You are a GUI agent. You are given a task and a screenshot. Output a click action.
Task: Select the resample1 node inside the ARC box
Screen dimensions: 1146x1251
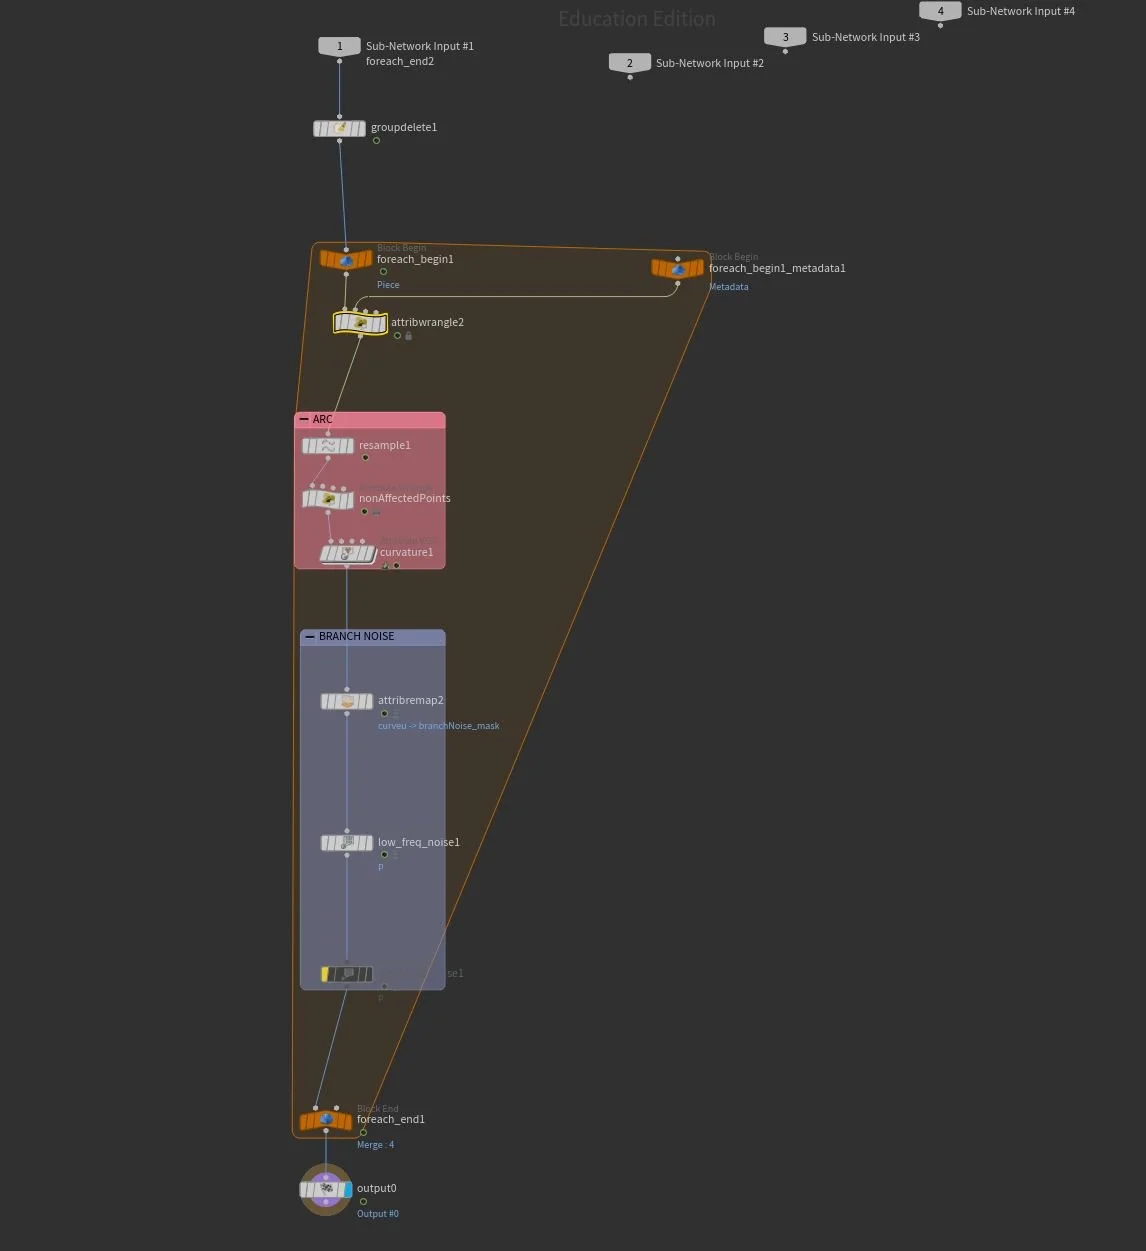pos(328,445)
